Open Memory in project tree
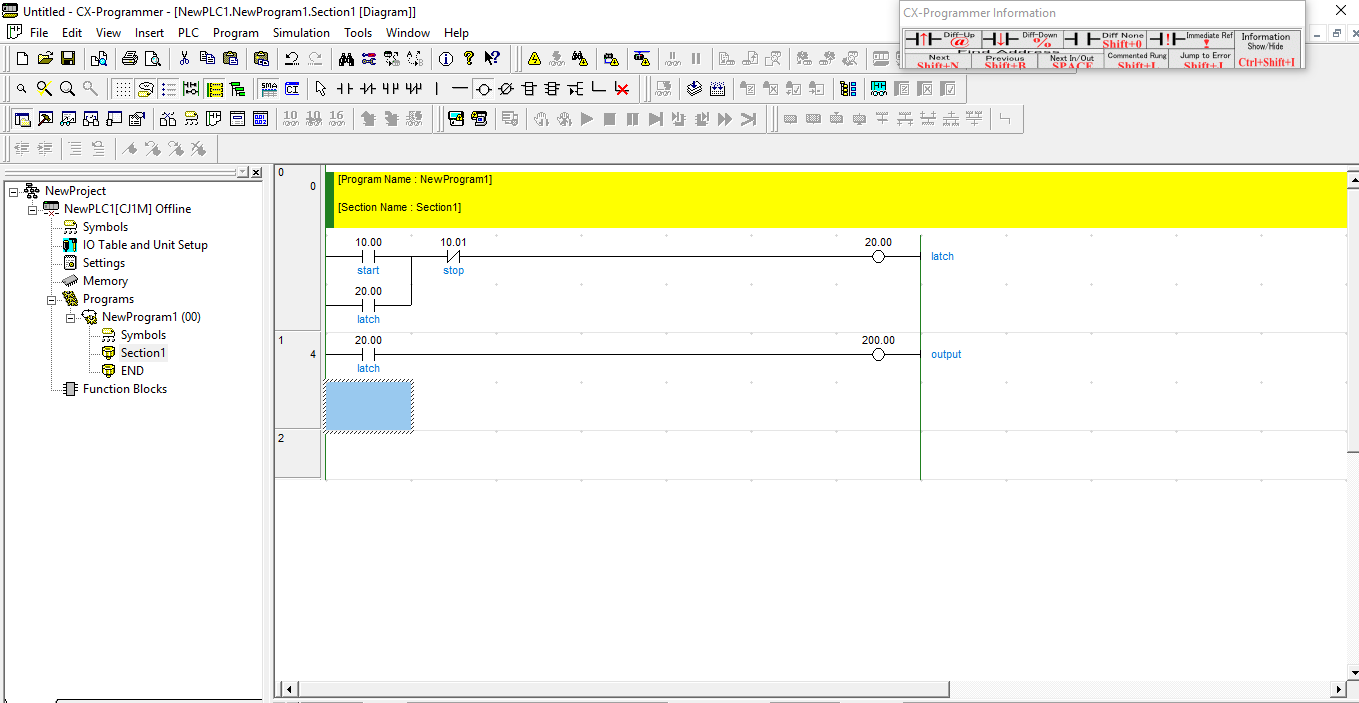This screenshot has height=703, width=1359. [x=105, y=281]
